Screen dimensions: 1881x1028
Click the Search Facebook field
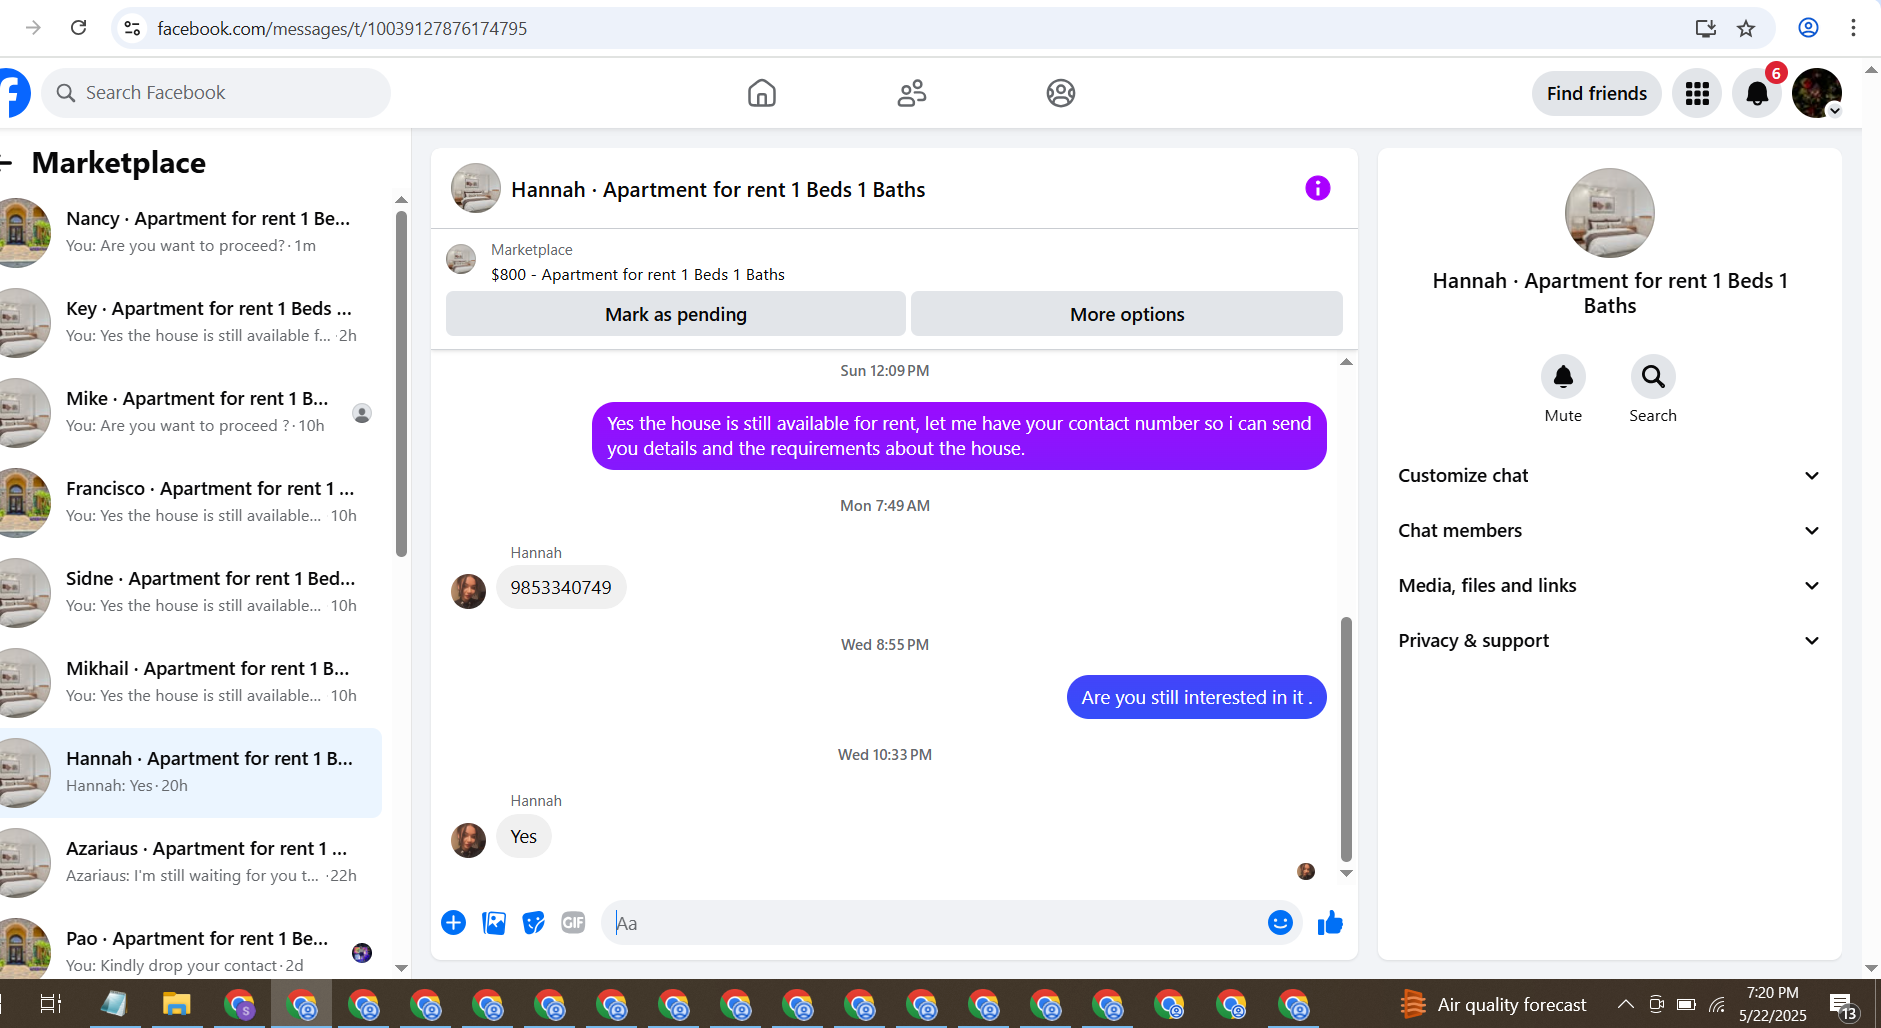tap(216, 93)
